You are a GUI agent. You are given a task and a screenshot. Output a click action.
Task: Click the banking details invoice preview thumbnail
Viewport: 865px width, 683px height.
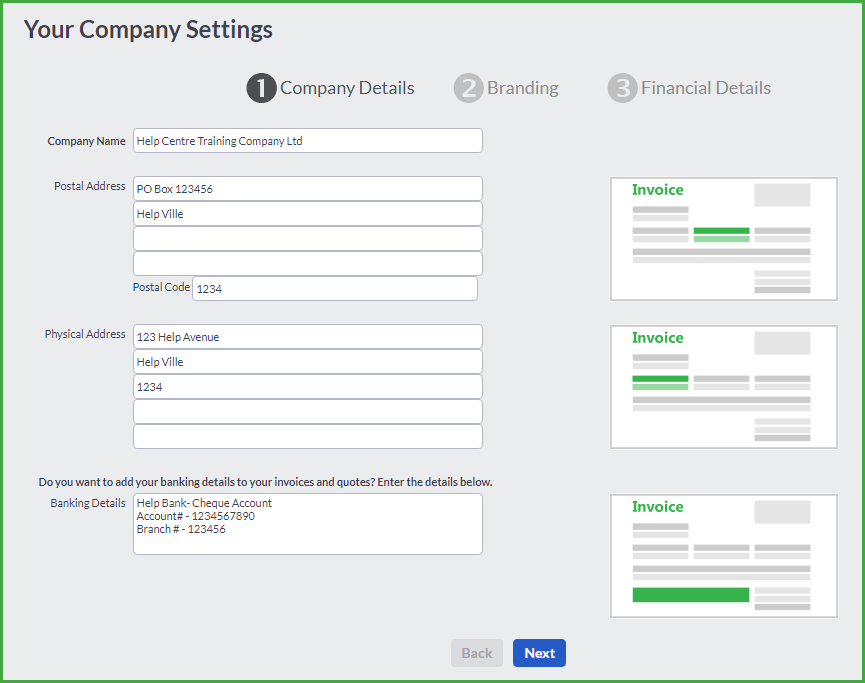click(723, 556)
